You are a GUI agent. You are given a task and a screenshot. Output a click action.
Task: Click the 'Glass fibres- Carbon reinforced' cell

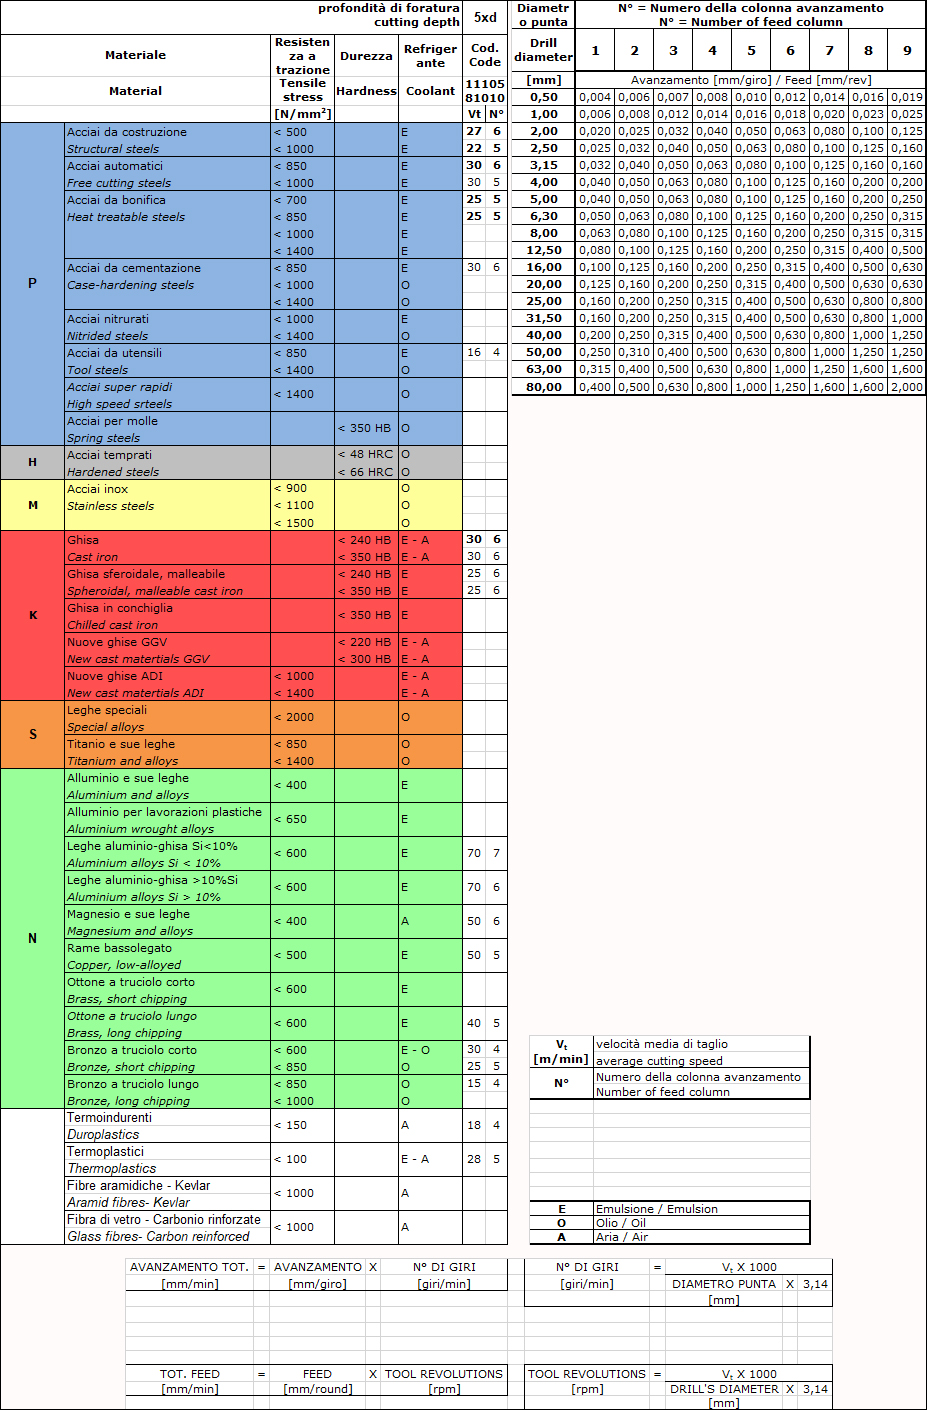[x=168, y=1236]
